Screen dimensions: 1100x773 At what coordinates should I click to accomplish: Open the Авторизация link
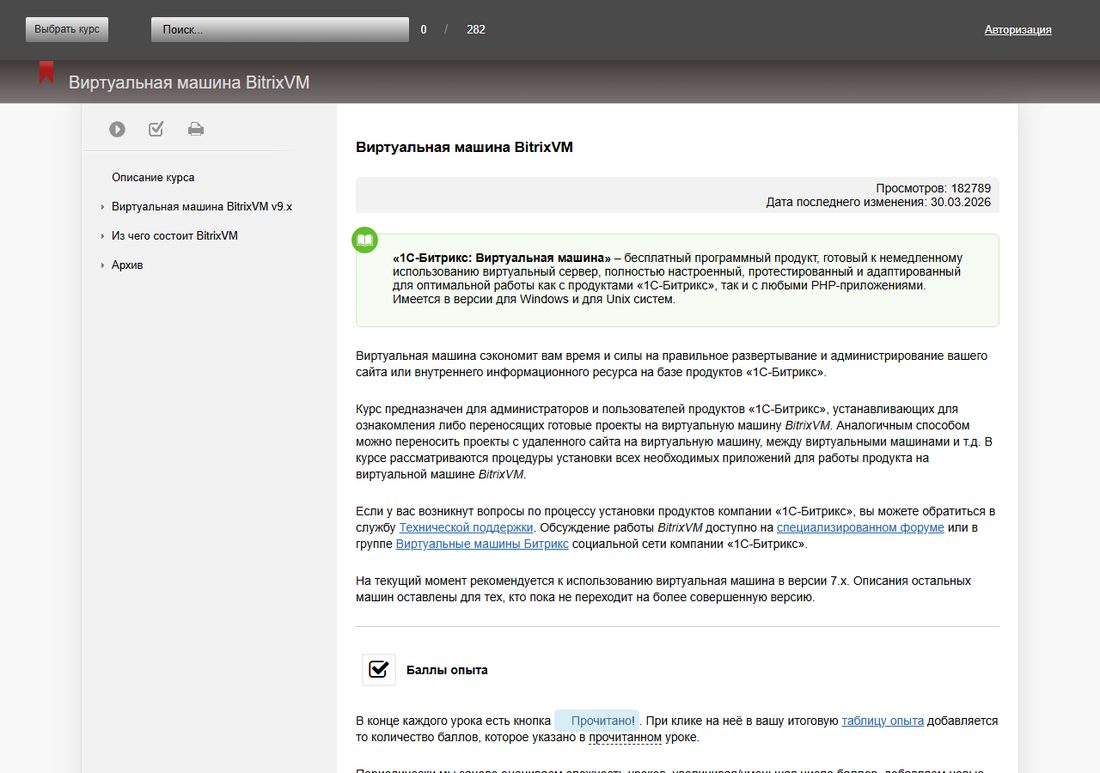pyautogui.click(x=1017, y=29)
